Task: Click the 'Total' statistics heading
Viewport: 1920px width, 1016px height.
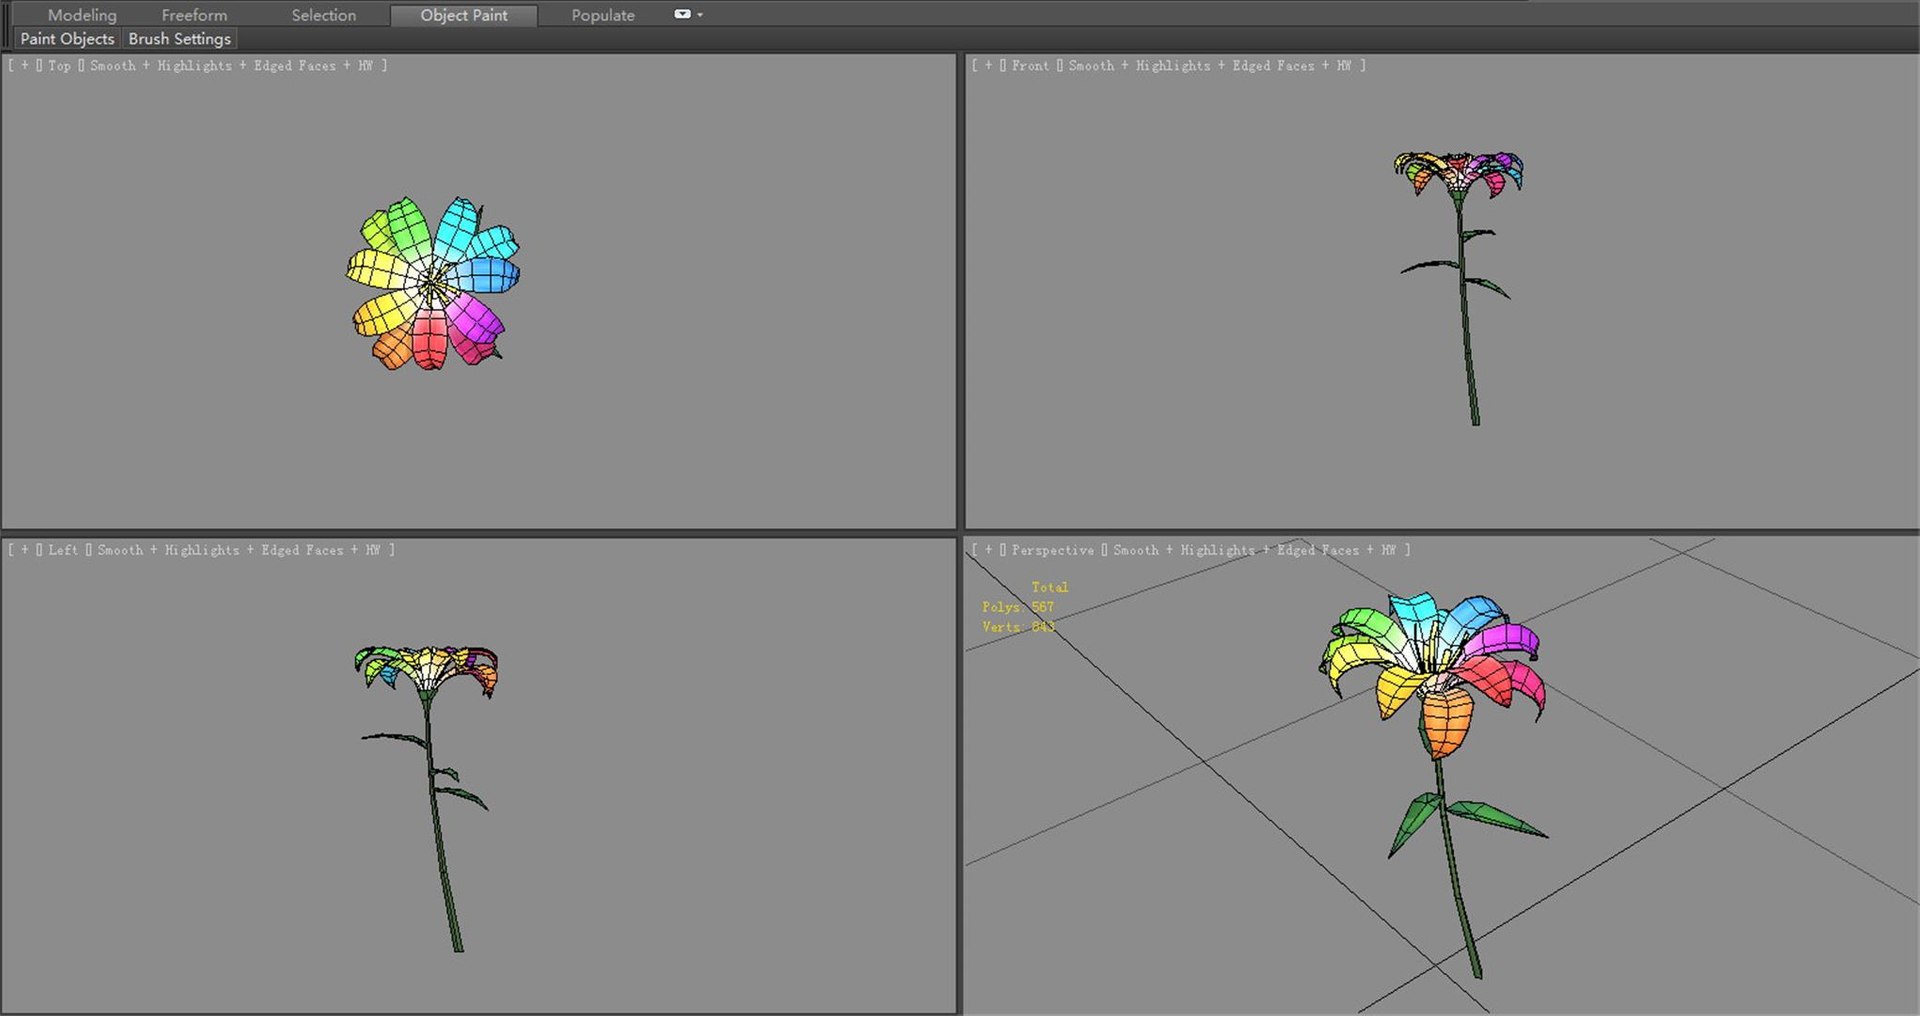Action: click(1050, 588)
